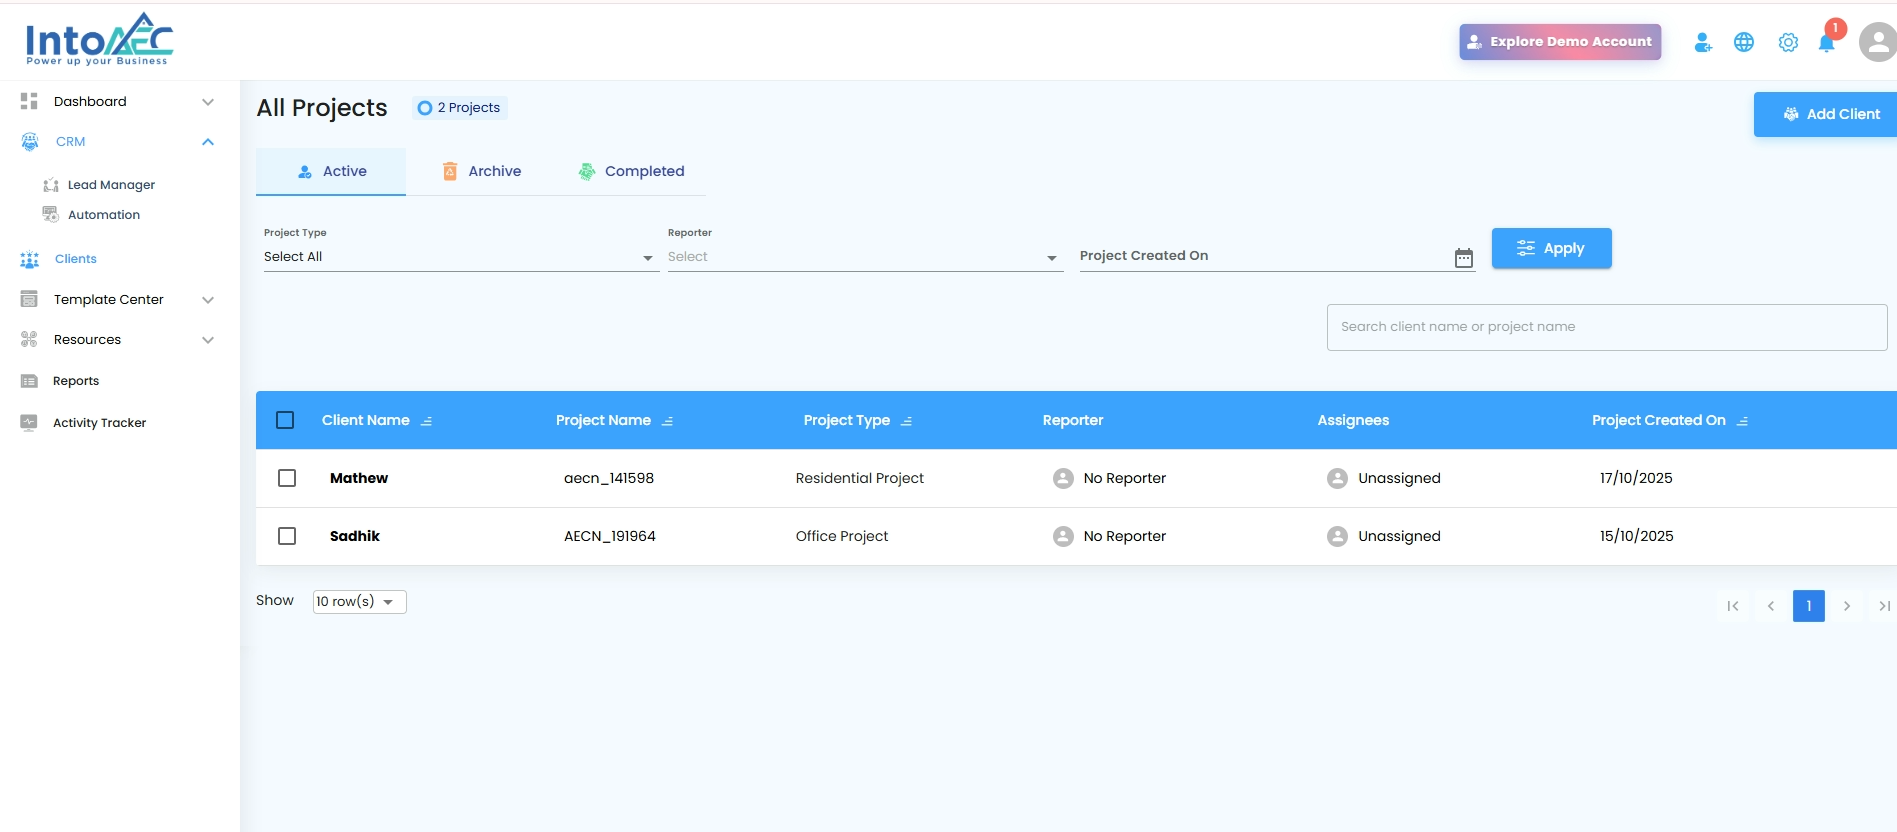1897x832 pixels.
Task: Select page 1 in pagination
Action: [1809, 606]
